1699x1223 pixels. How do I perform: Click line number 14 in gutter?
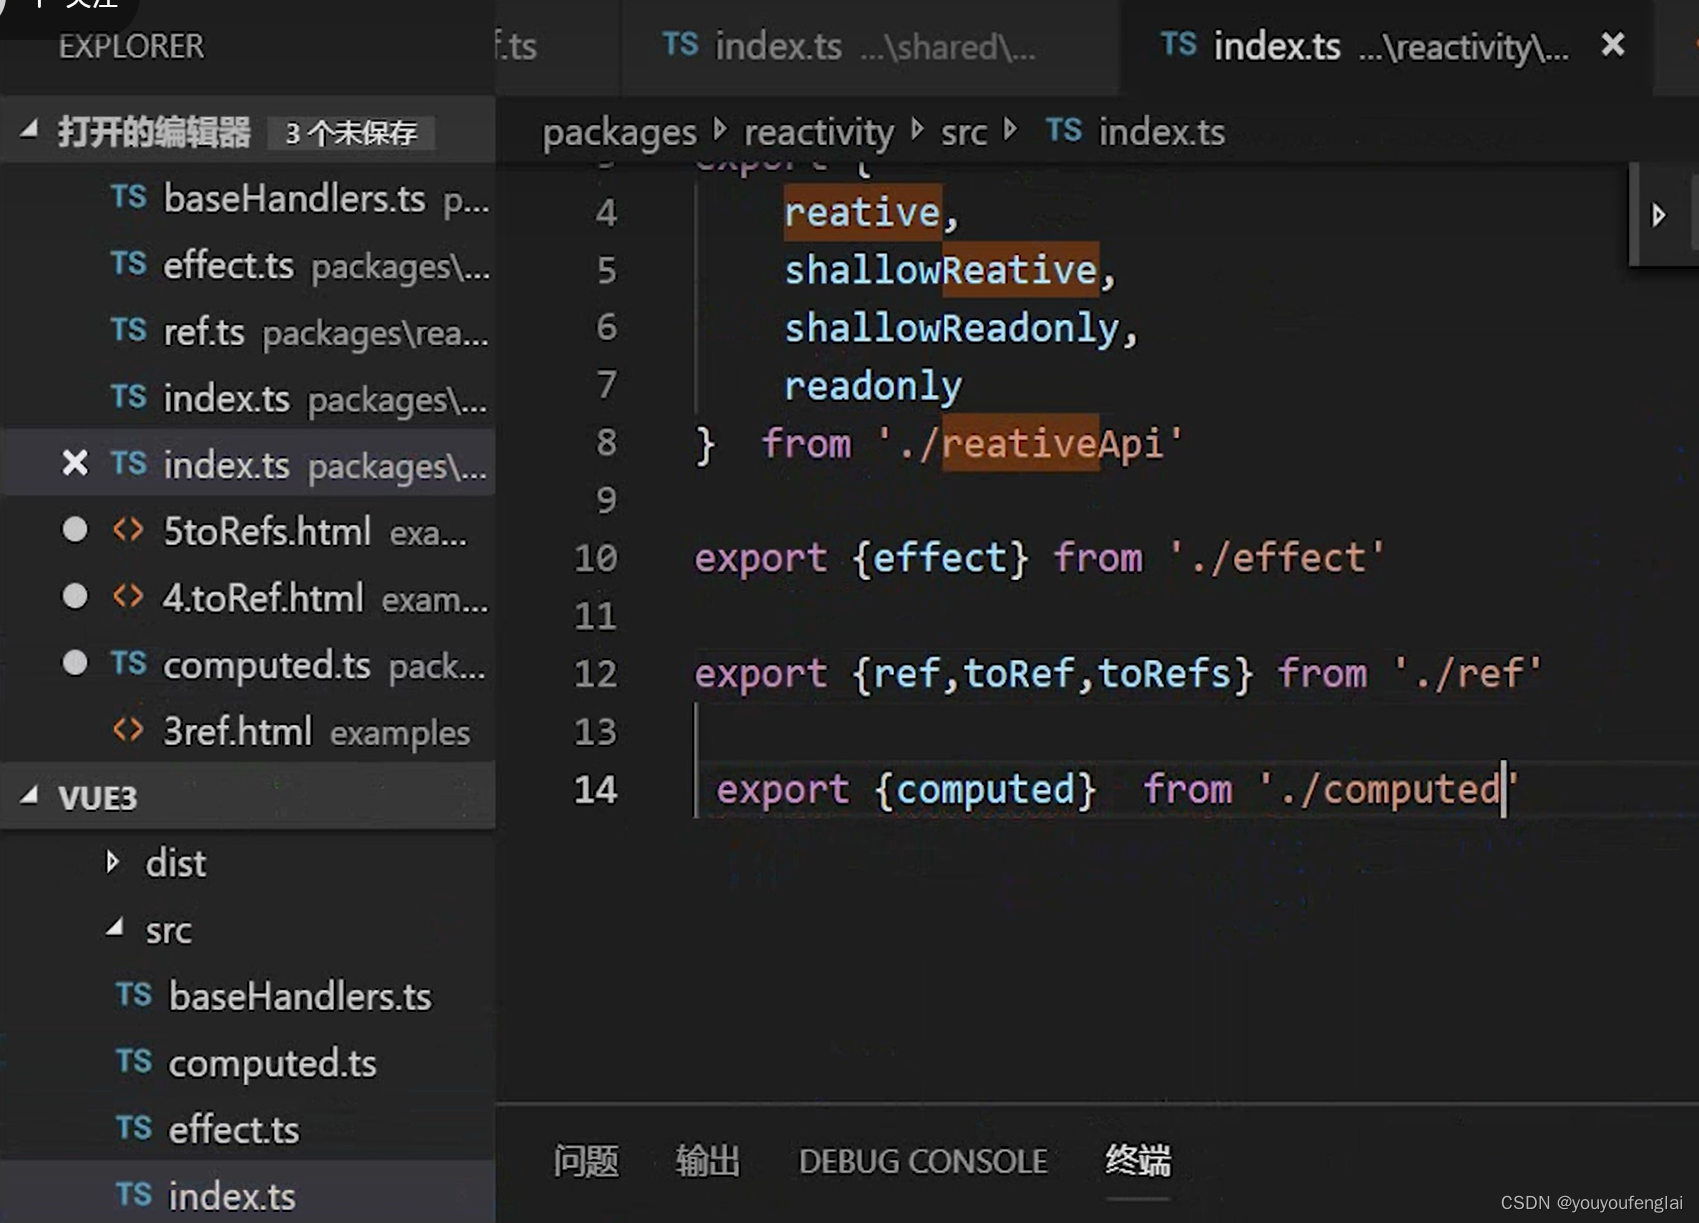tap(595, 790)
